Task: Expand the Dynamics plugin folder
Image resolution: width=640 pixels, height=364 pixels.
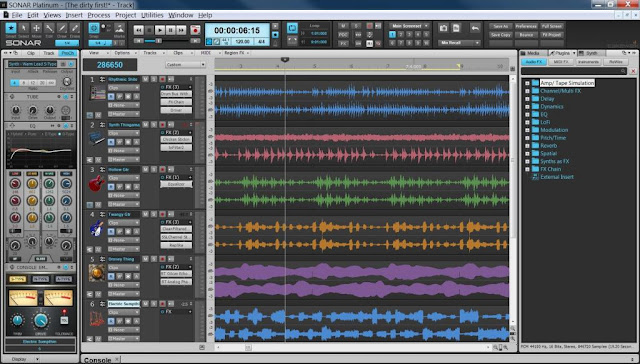Action: 527,107
